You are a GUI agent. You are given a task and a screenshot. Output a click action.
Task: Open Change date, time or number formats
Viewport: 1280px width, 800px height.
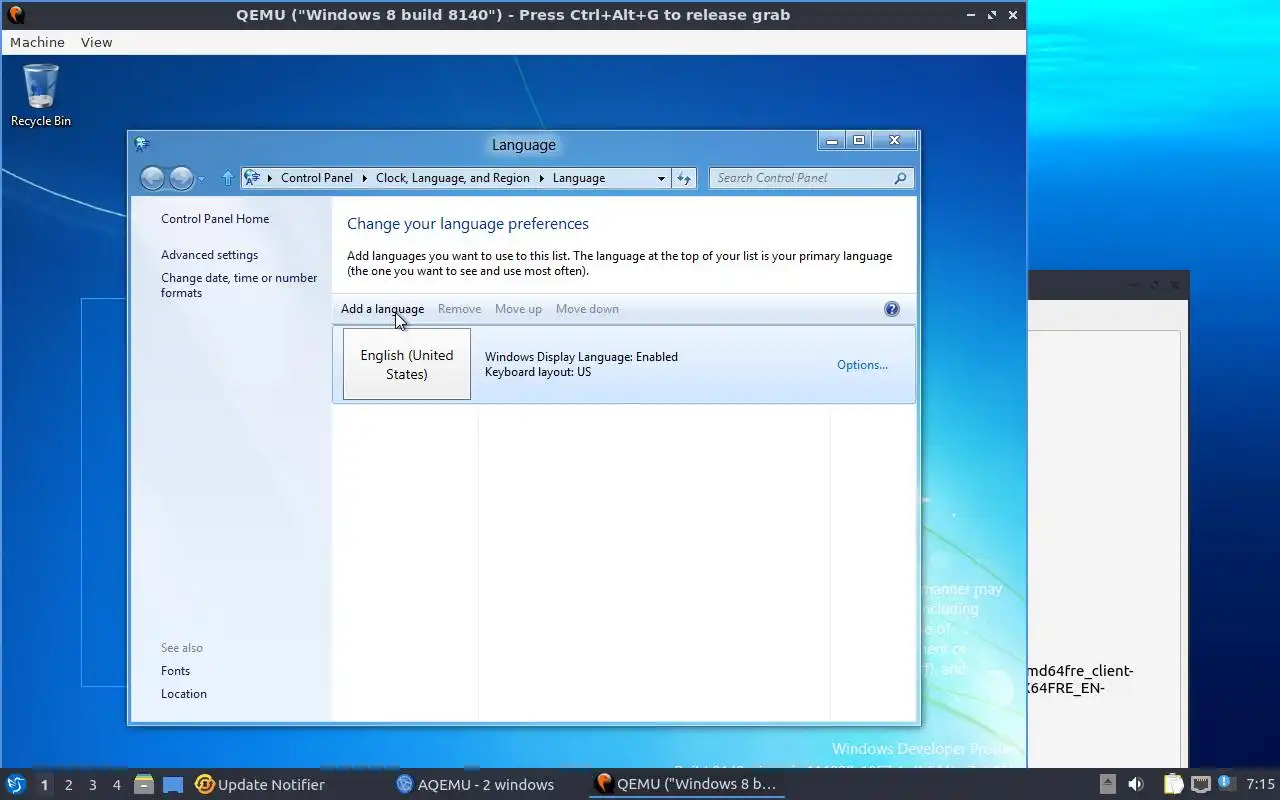point(239,285)
